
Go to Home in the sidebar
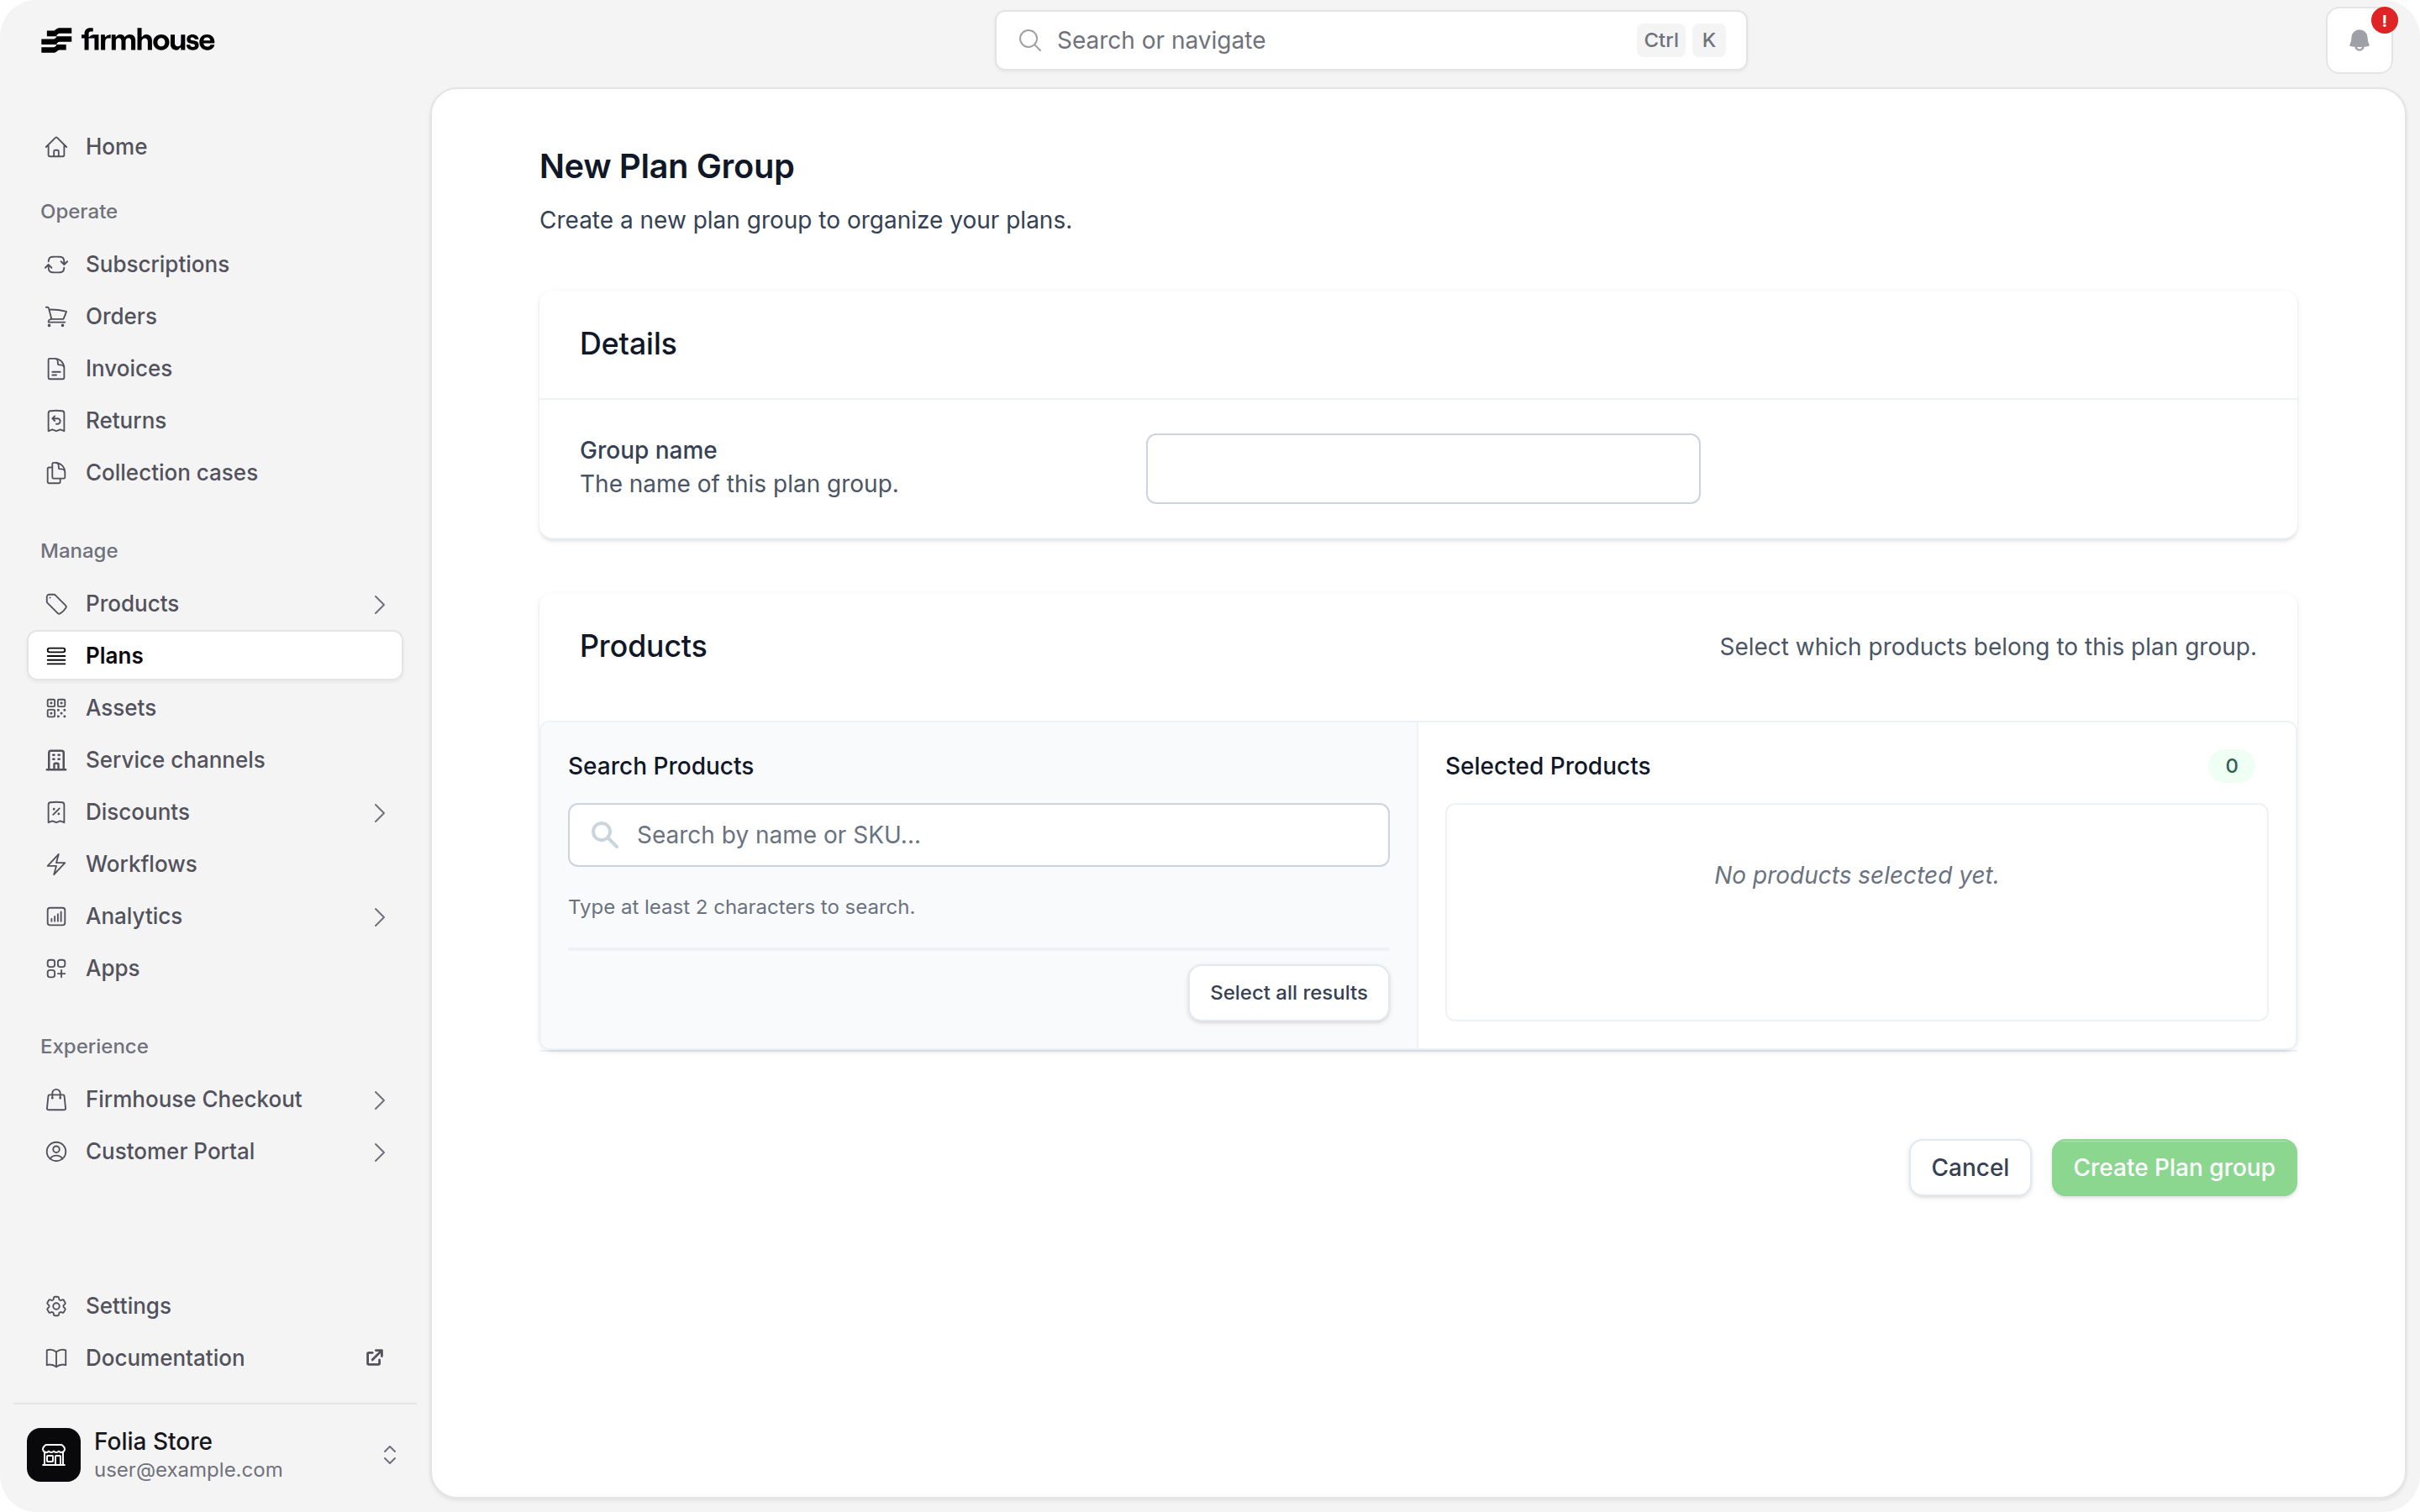tap(215, 147)
